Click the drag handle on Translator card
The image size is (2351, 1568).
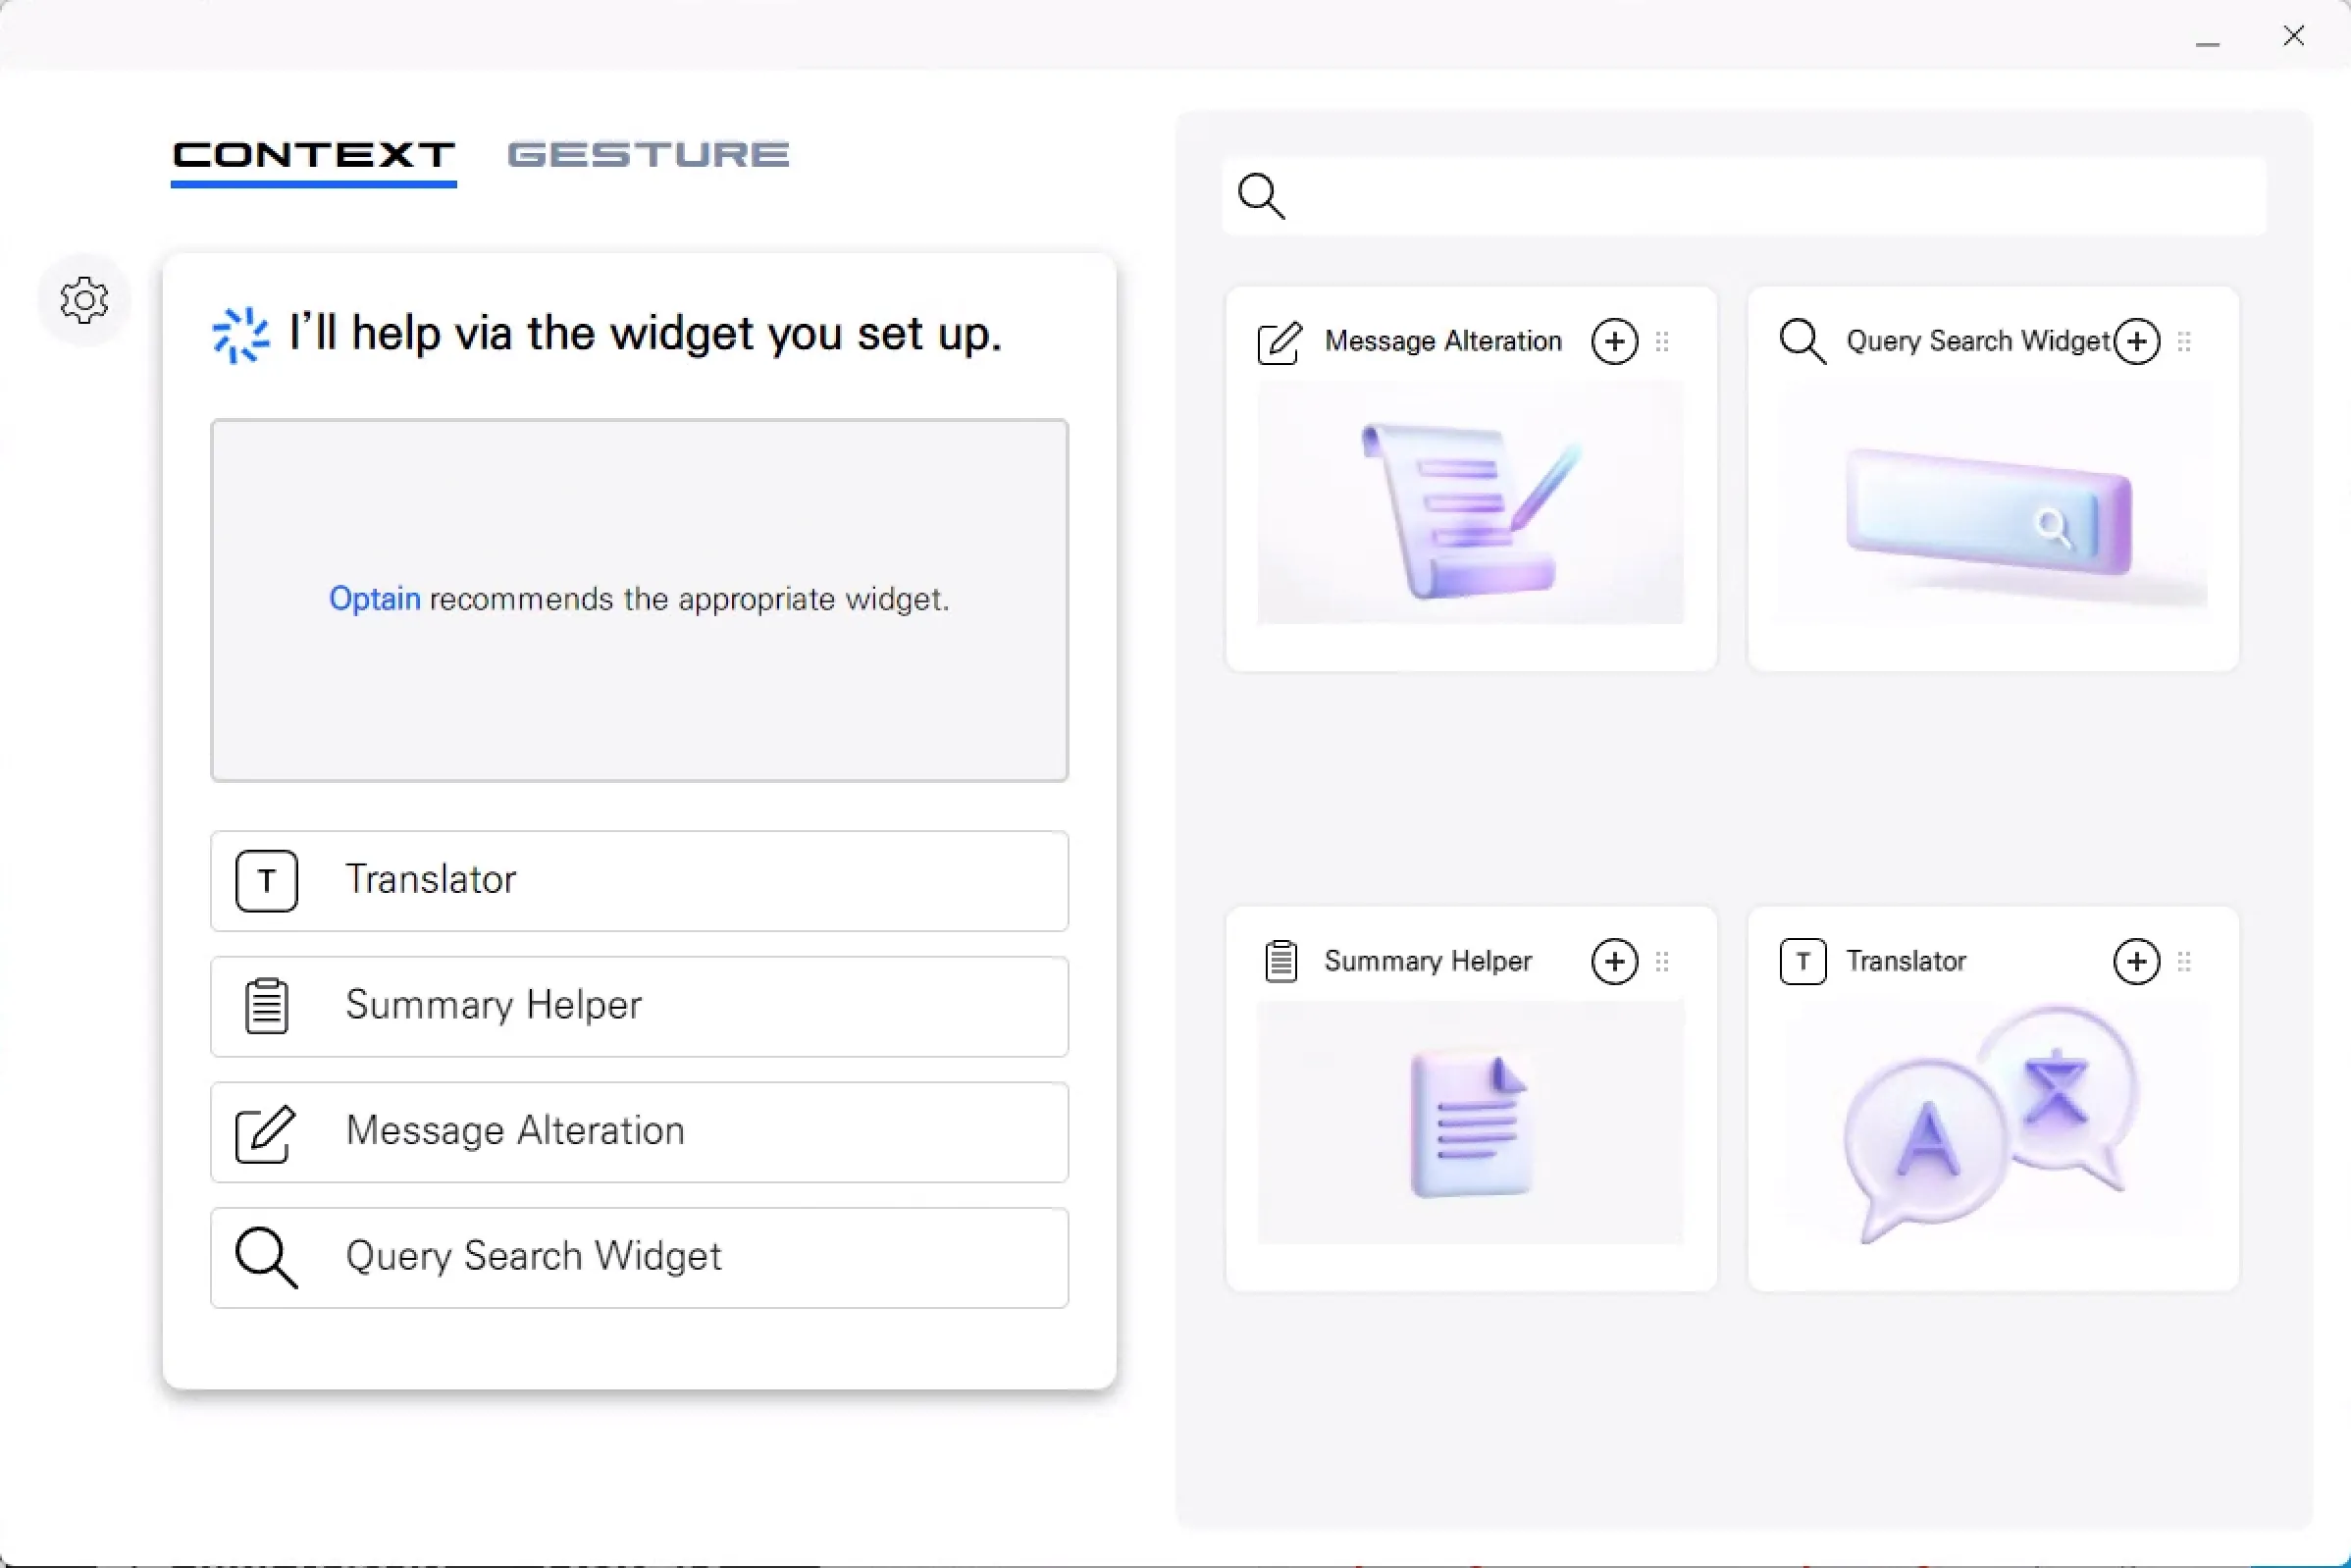[x=2184, y=962]
